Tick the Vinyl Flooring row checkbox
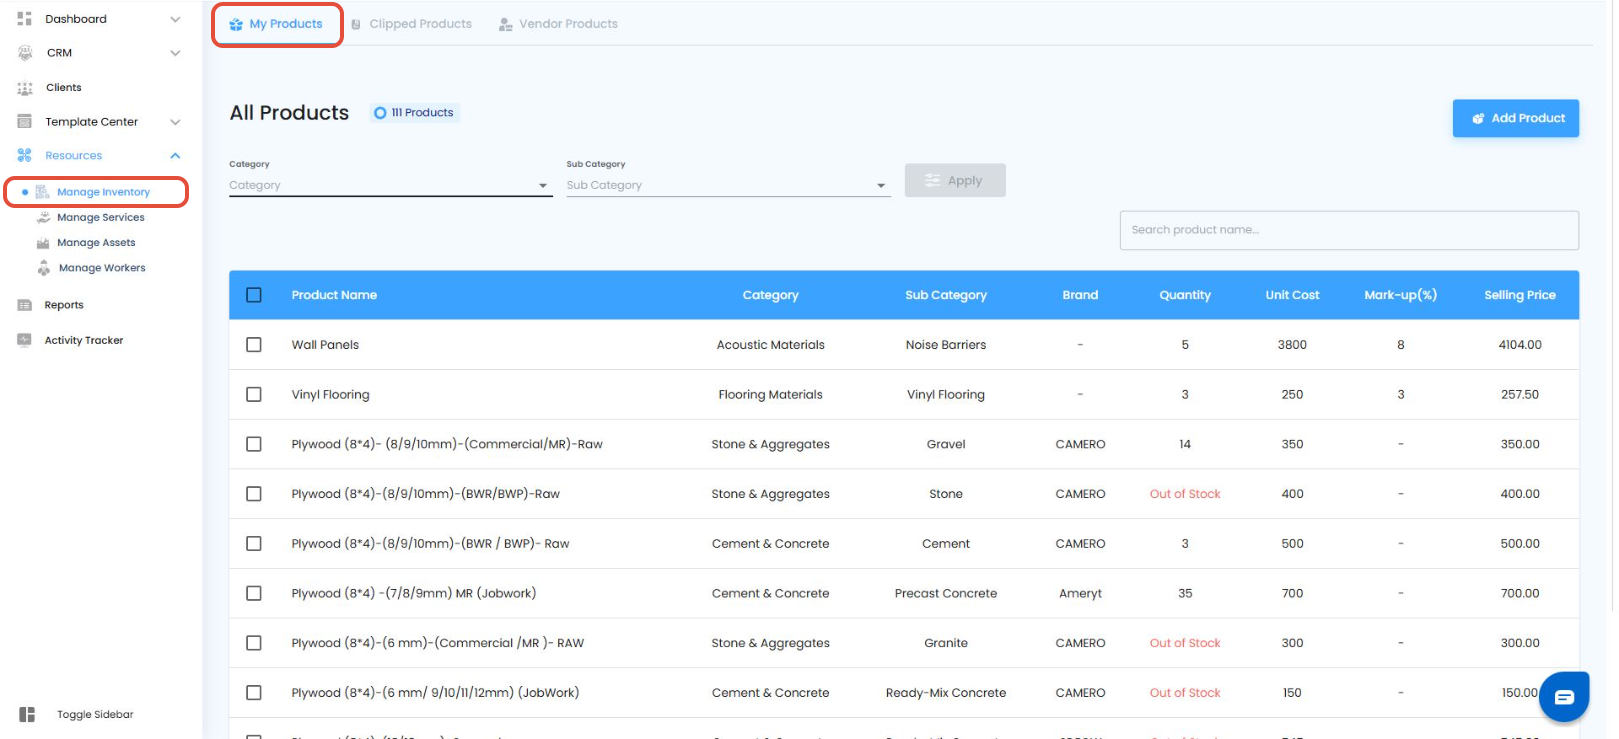Screen dimensions: 1619x739 (254, 395)
